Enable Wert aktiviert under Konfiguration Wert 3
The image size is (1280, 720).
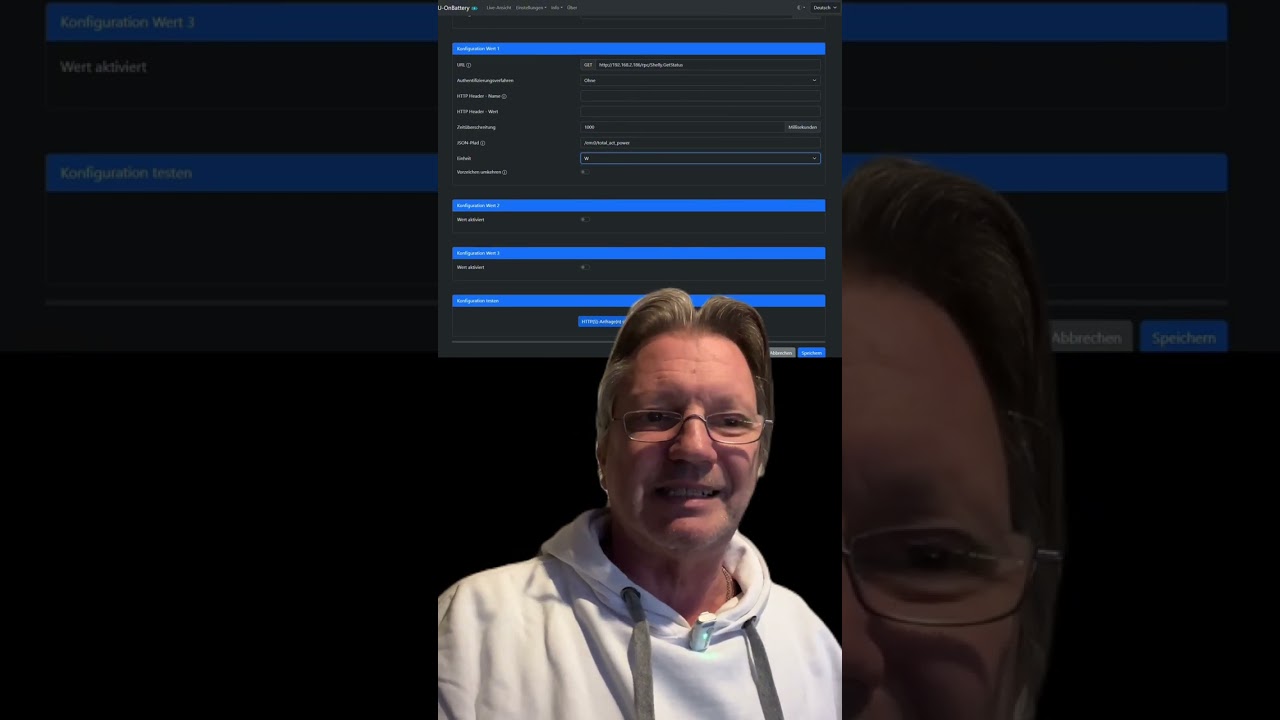pyautogui.click(x=585, y=267)
